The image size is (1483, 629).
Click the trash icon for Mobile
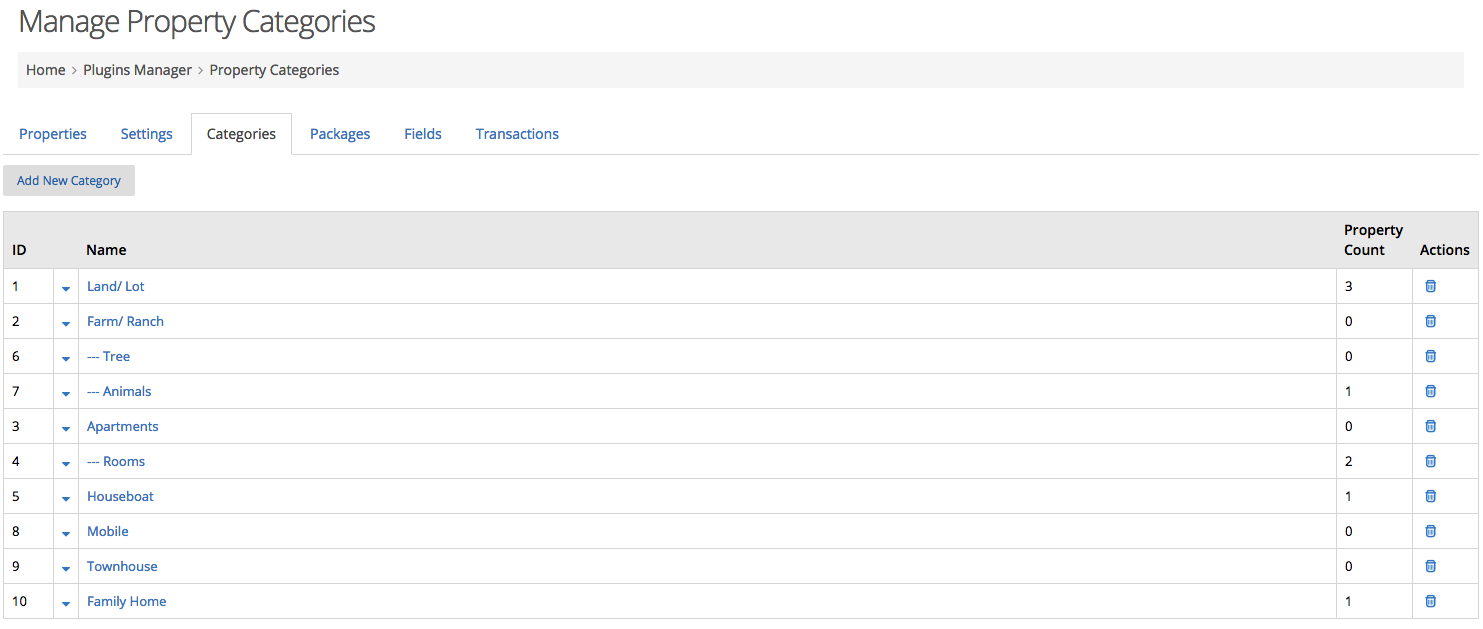click(x=1430, y=531)
